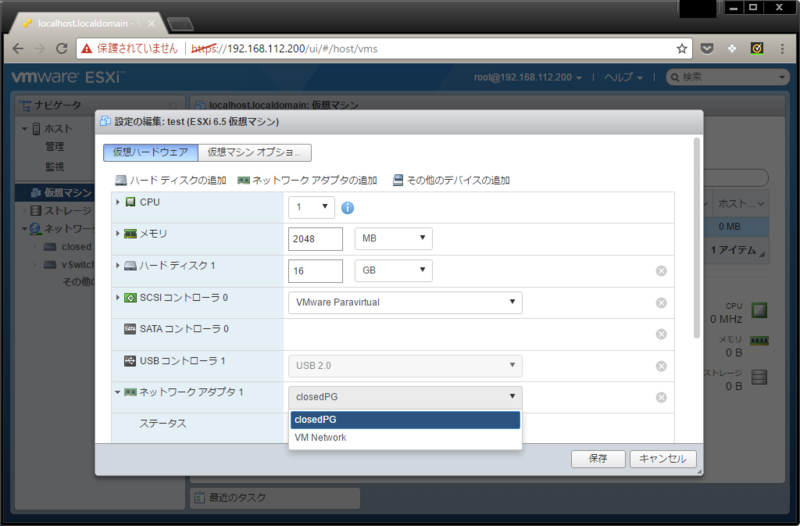Click the disk size field showing 16

tap(315, 271)
